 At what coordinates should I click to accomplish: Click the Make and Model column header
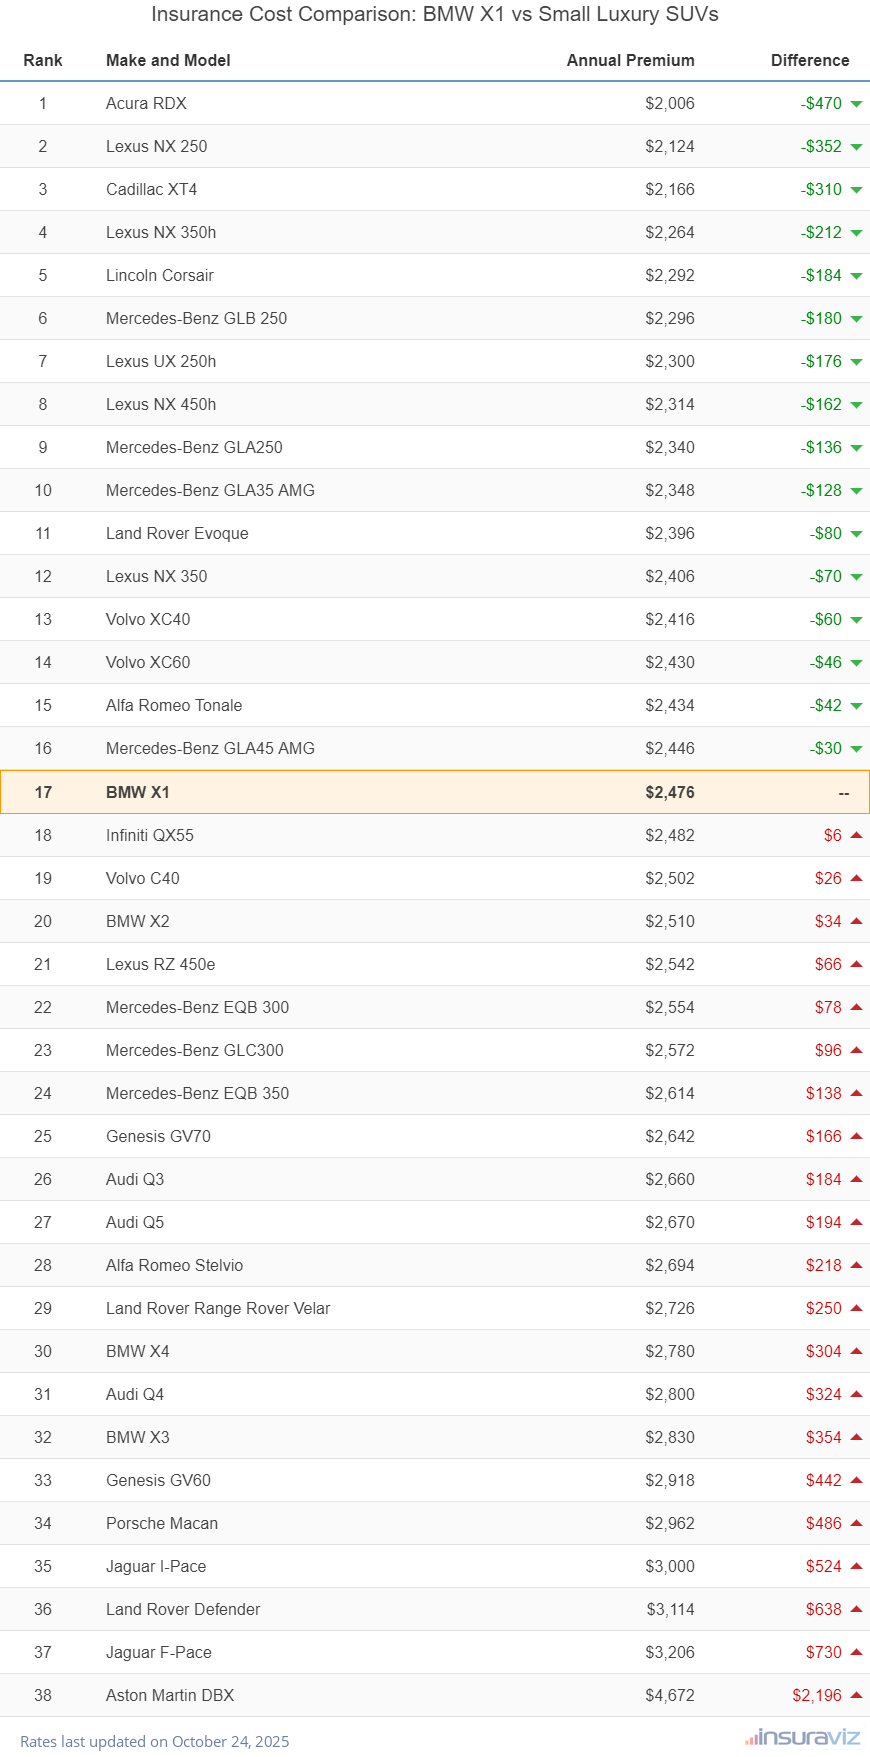(x=168, y=60)
